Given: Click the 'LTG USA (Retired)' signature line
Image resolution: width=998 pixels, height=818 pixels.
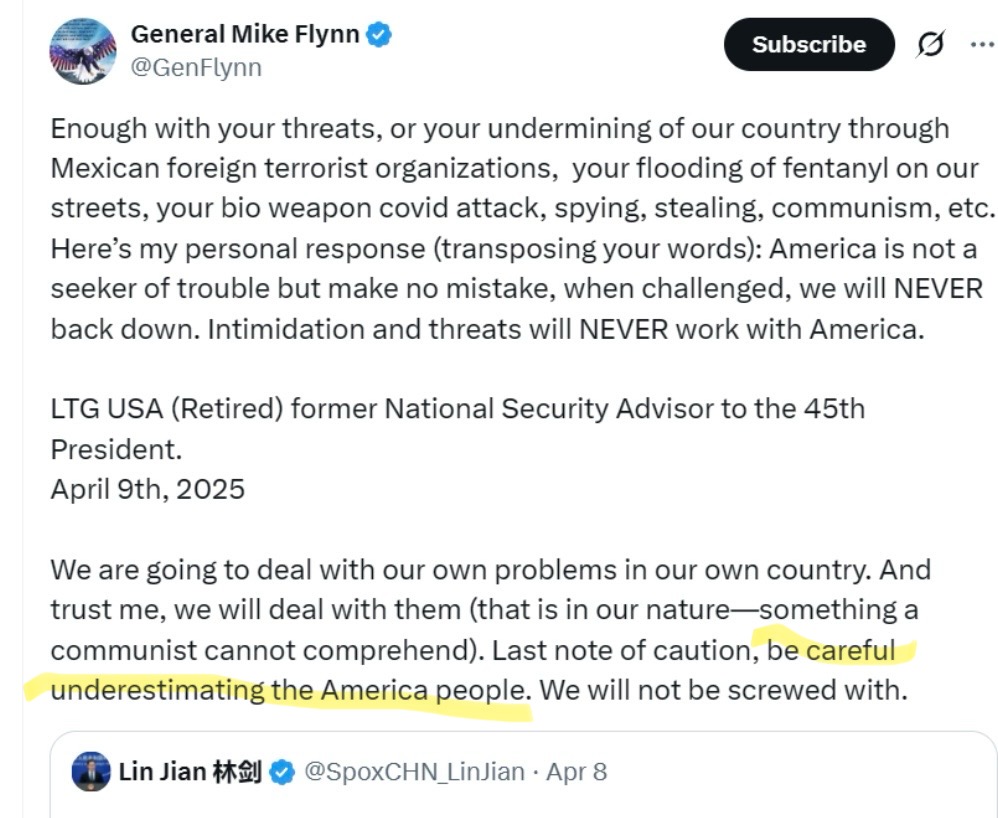Looking at the screenshot, I should click(x=458, y=409).
